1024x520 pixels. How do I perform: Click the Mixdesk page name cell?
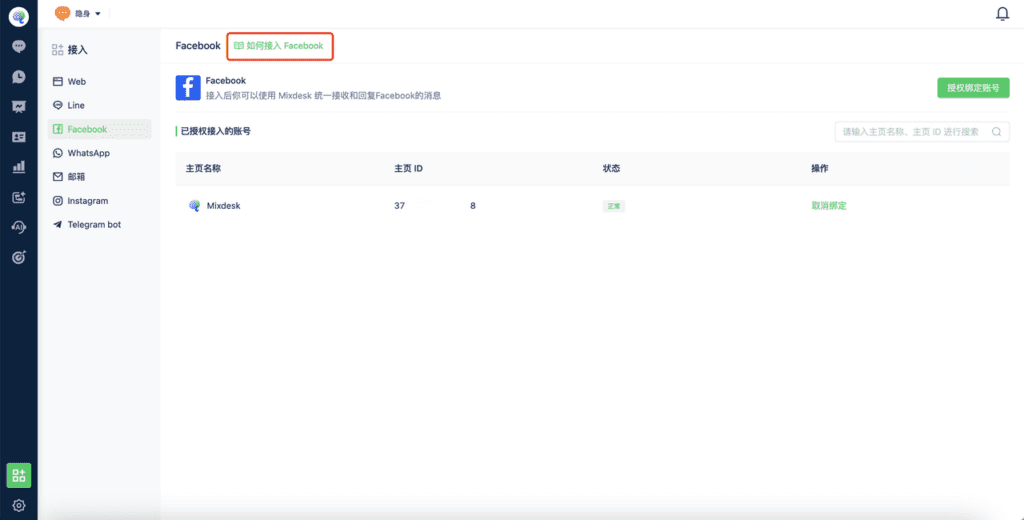(x=223, y=206)
